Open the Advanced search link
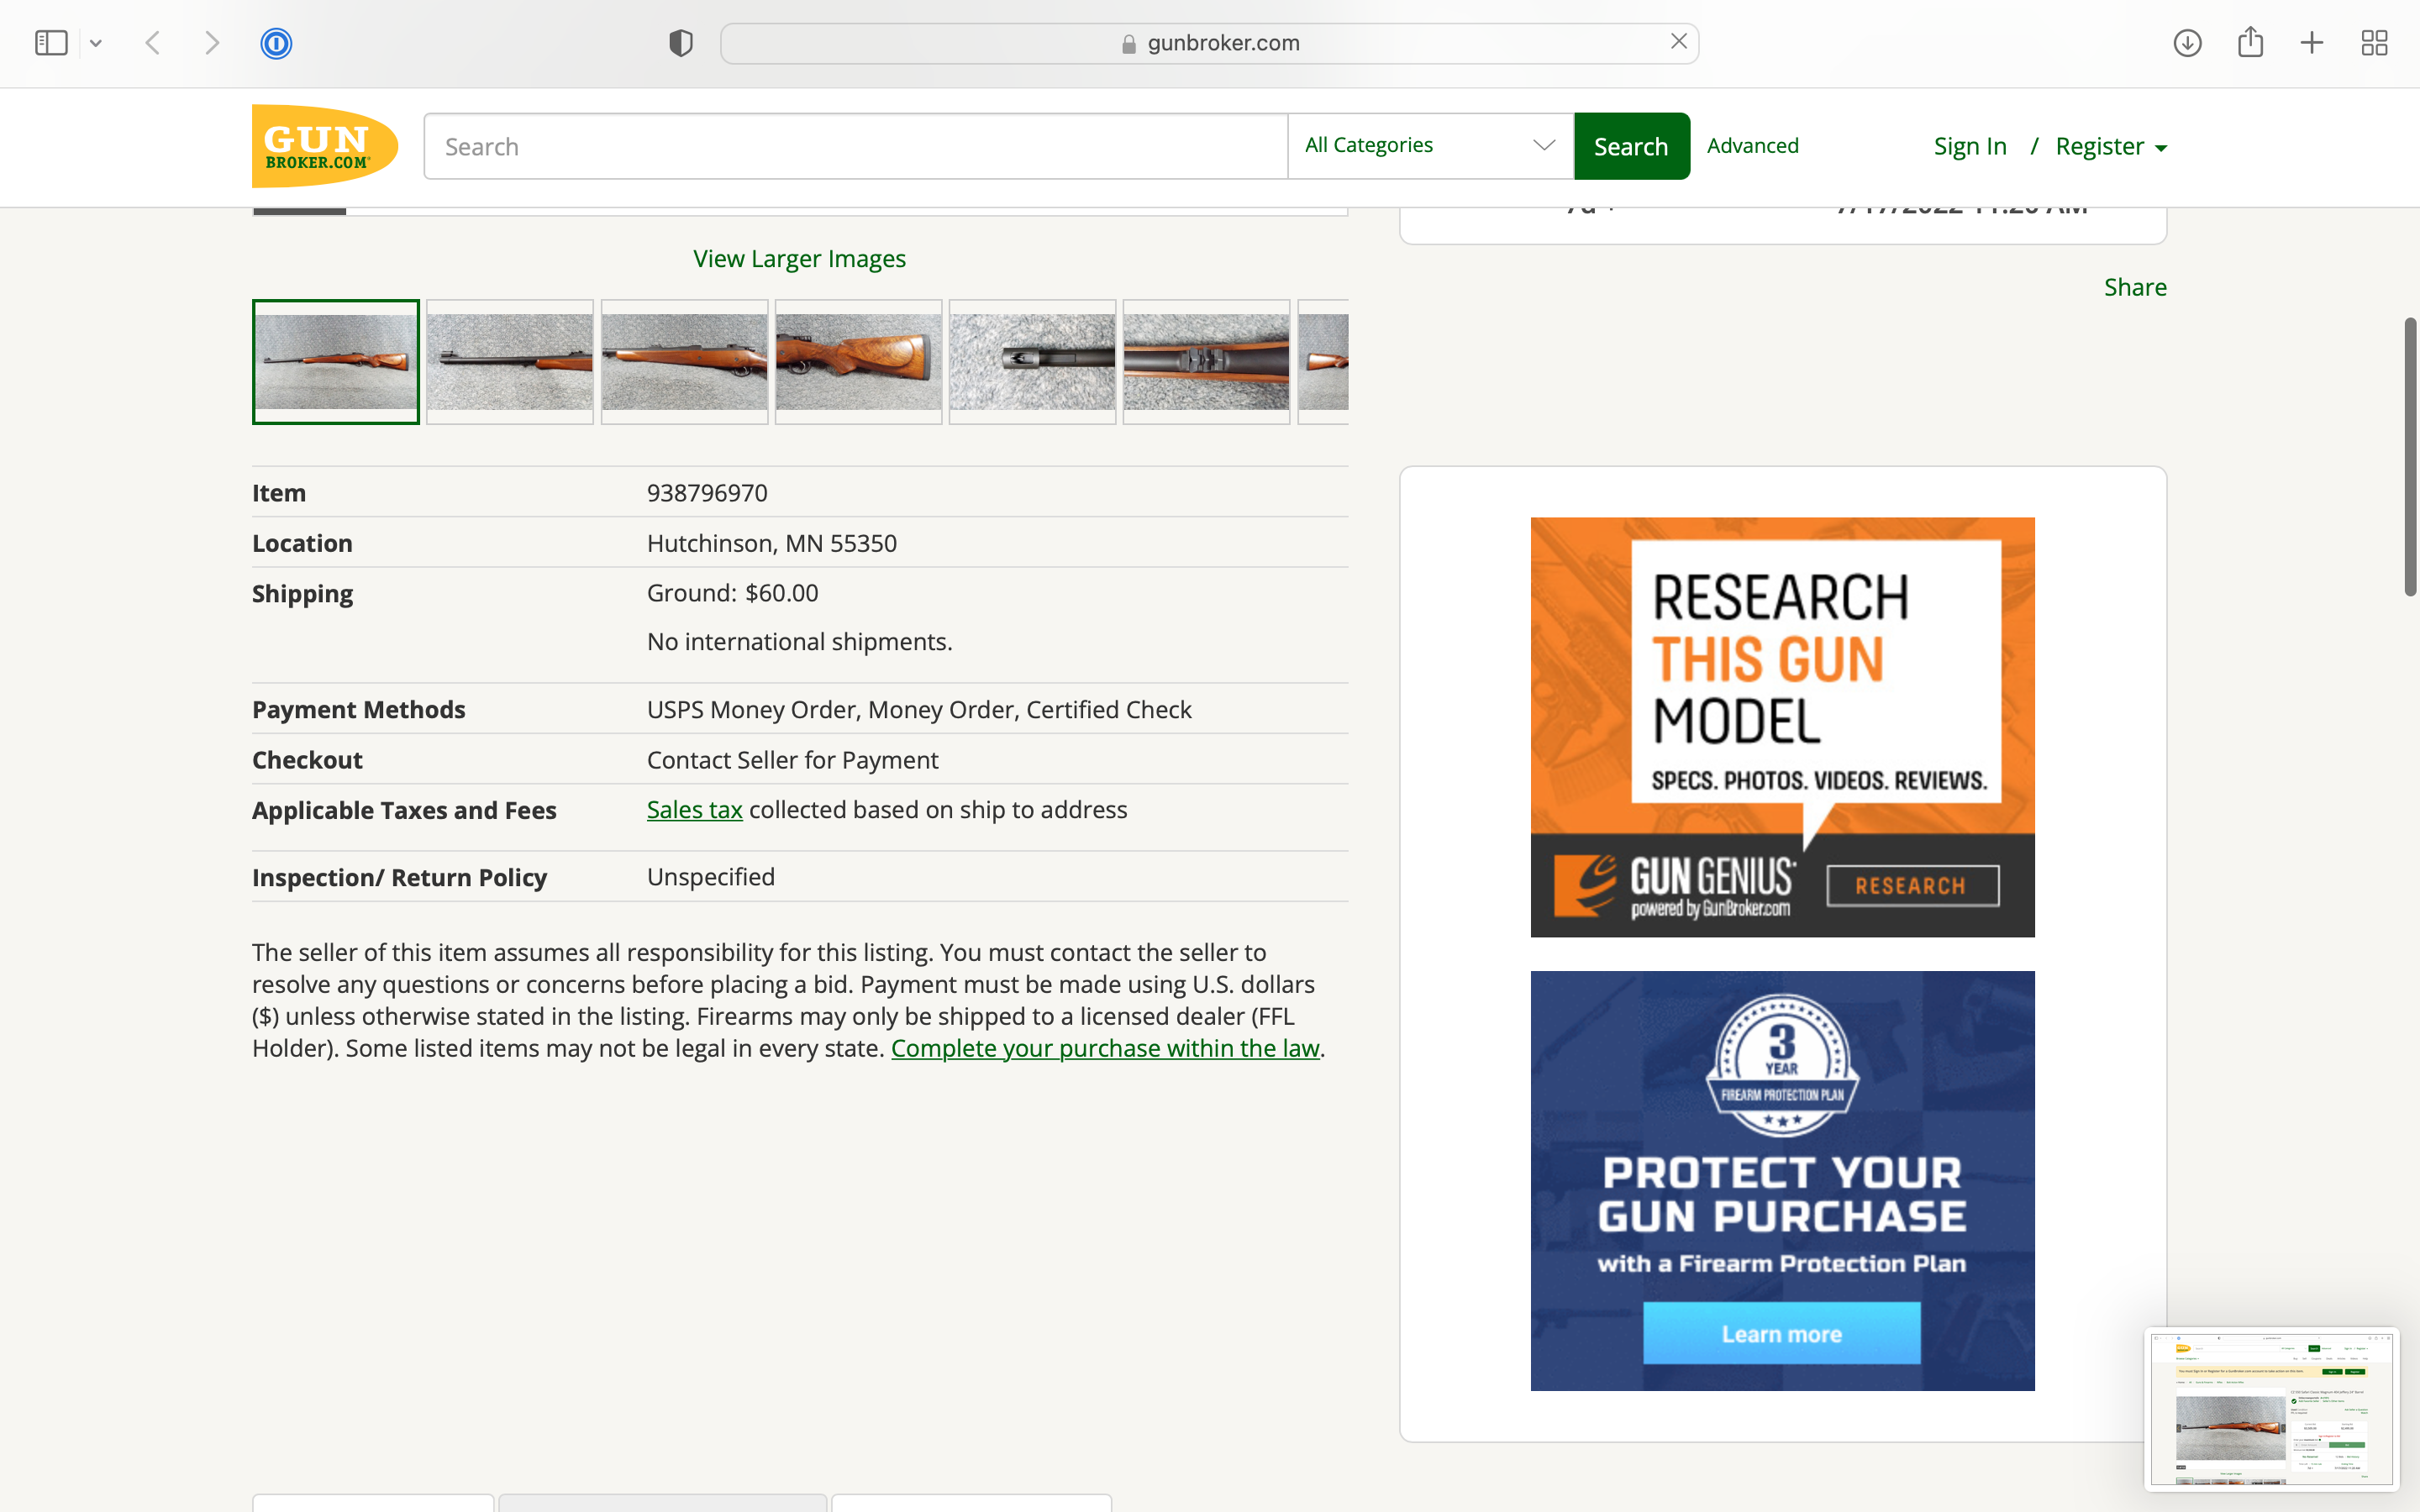Image resolution: width=2420 pixels, height=1512 pixels. pyautogui.click(x=1753, y=146)
